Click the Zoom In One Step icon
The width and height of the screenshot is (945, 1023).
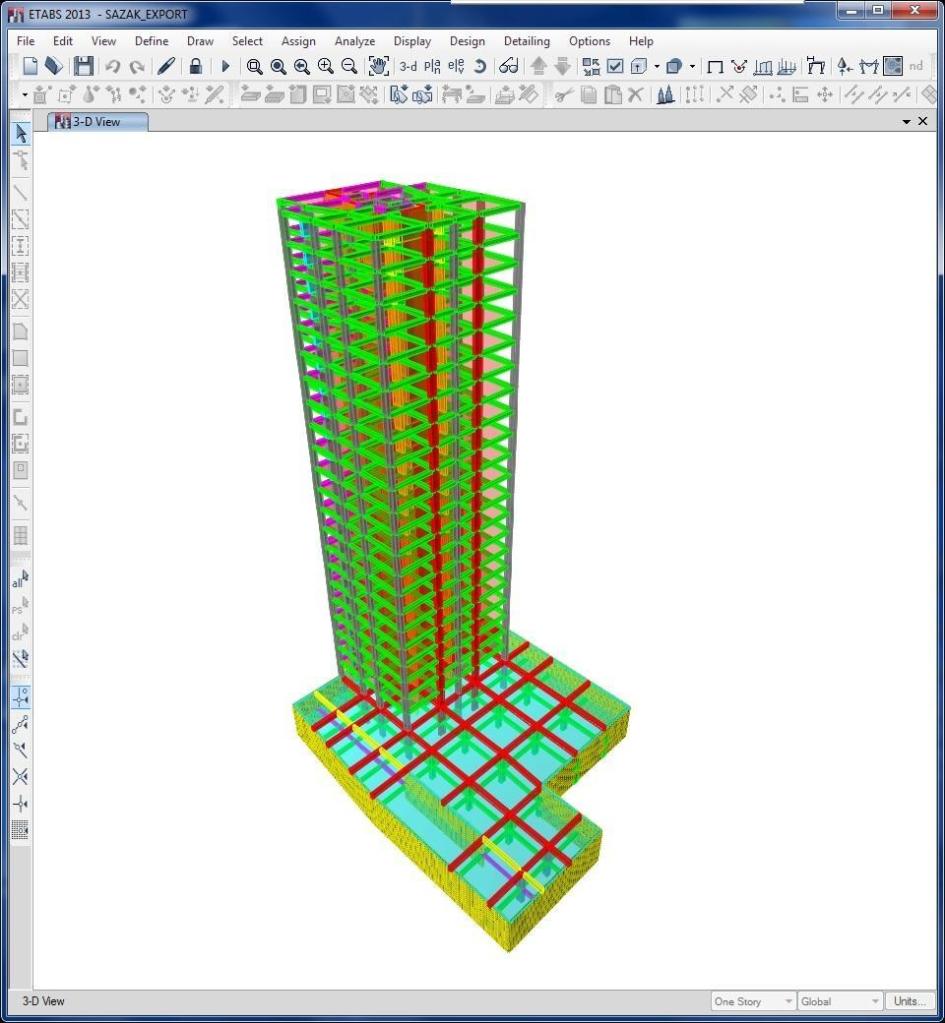pos(325,66)
